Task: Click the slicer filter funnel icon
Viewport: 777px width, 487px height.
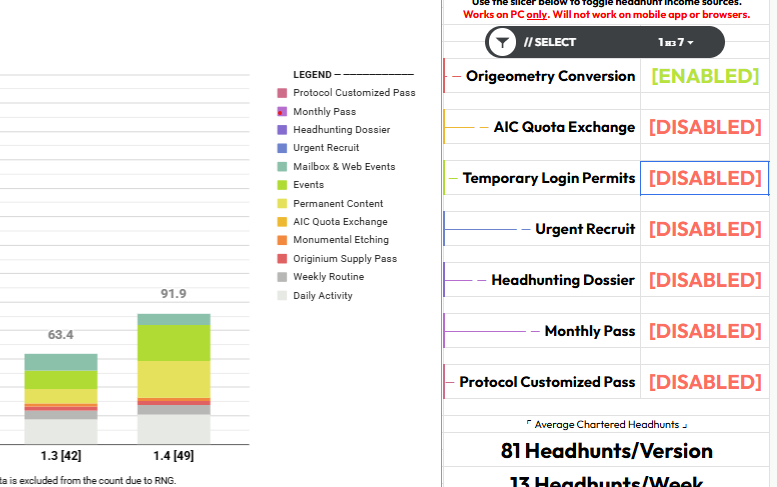Action: [x=502, y=42]
